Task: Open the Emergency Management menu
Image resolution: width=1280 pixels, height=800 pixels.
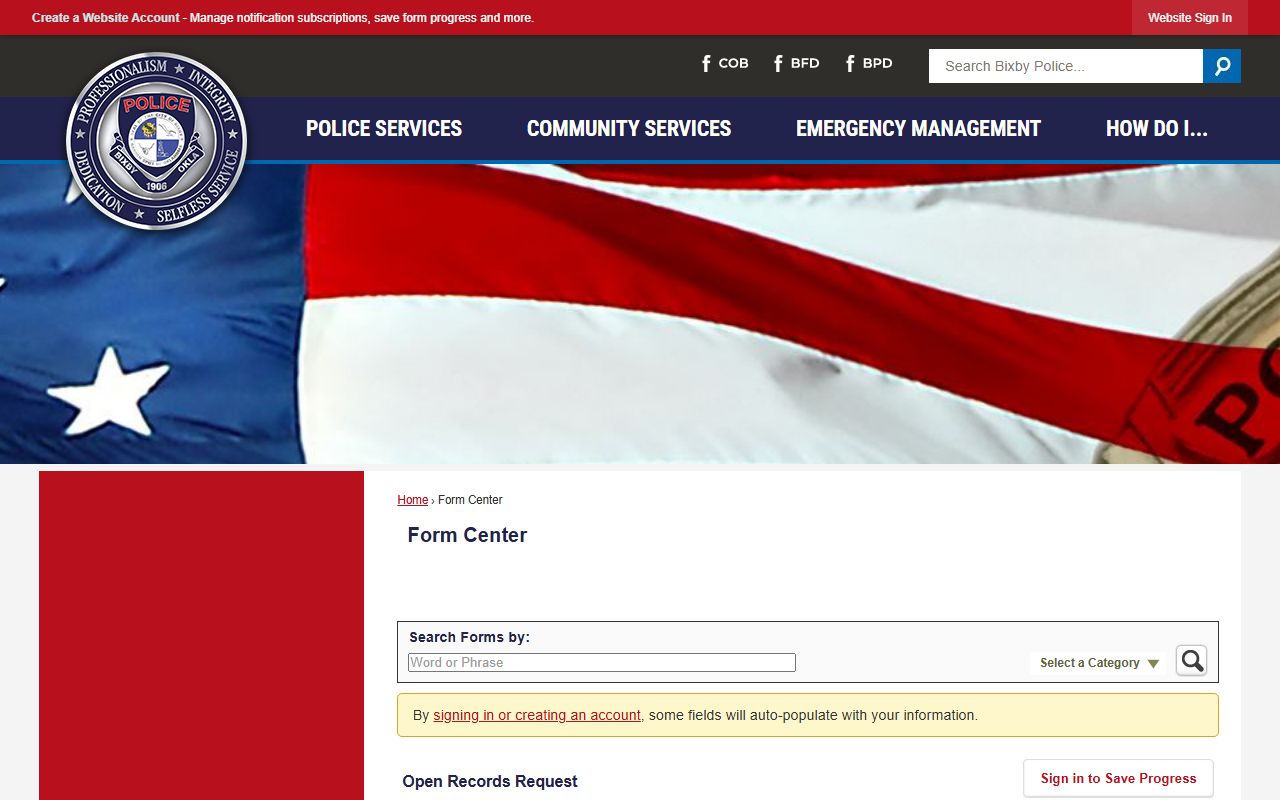Action: coord(918,129)
